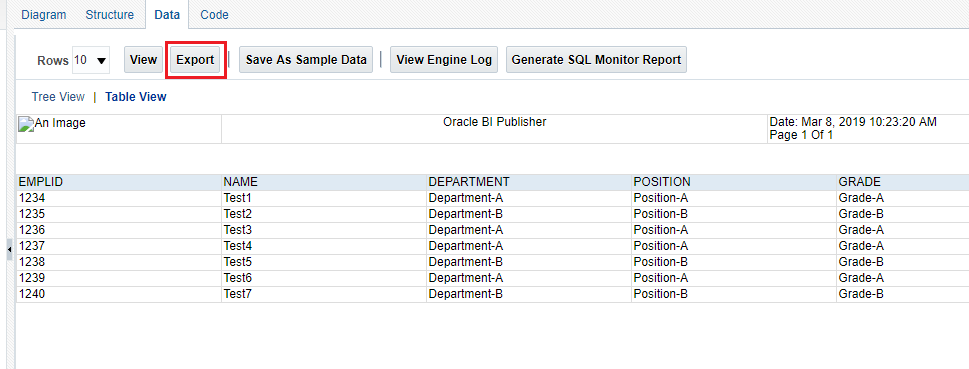Select employee ID 1240 cell
The image size is (969, 369).
(119, 294)
